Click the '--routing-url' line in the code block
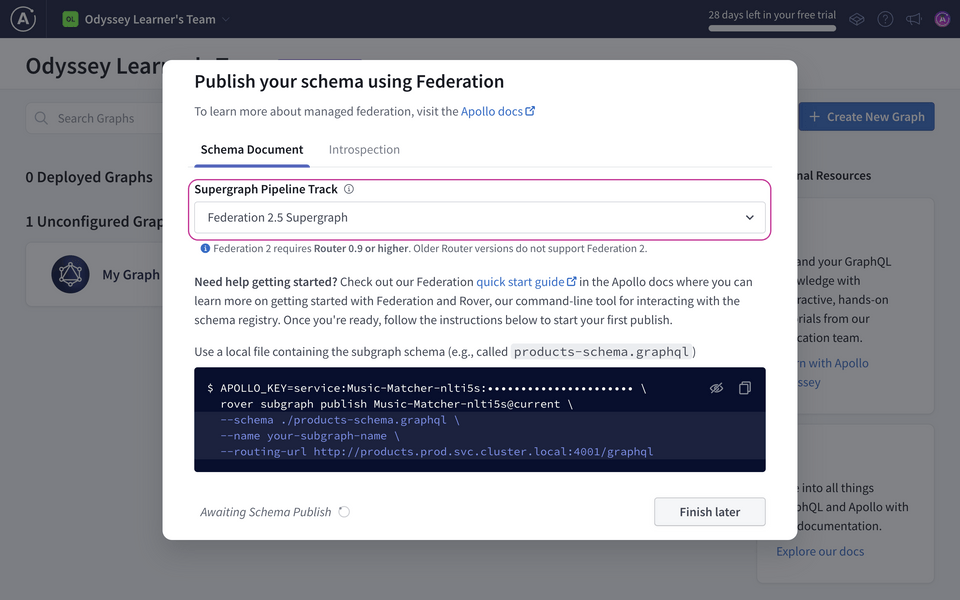Image resolution: width=960 pixels, height=600 pixels. tap(437, 452)
